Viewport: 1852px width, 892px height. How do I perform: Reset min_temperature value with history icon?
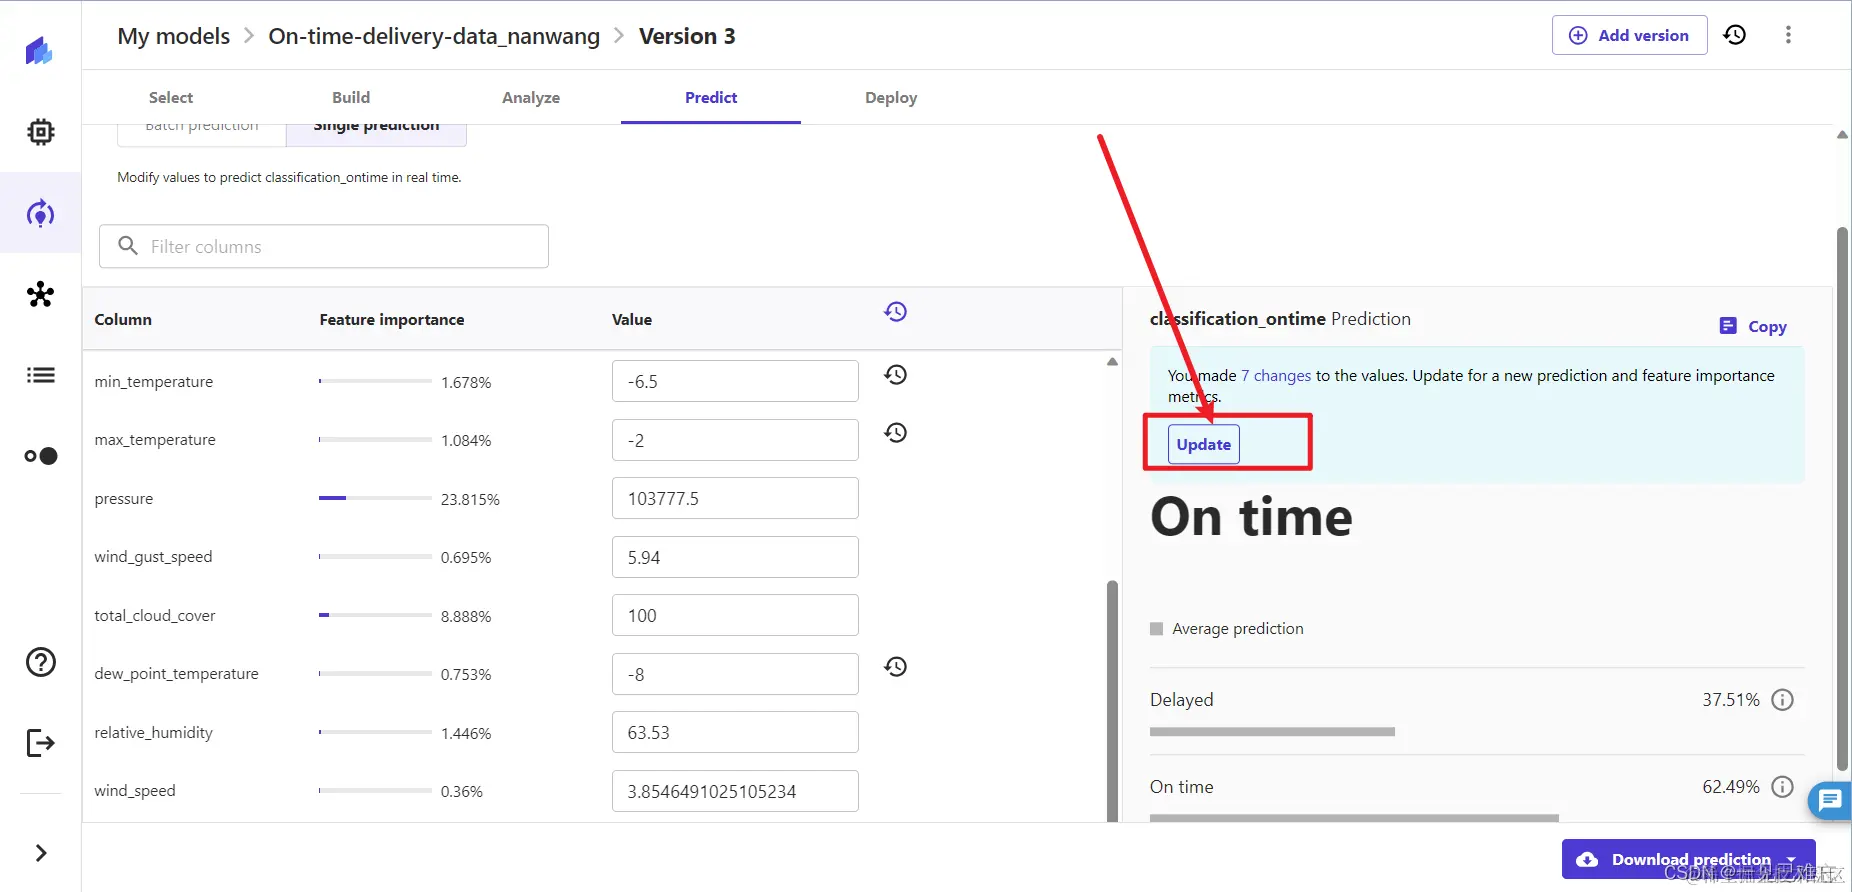(x=895, y=375)
